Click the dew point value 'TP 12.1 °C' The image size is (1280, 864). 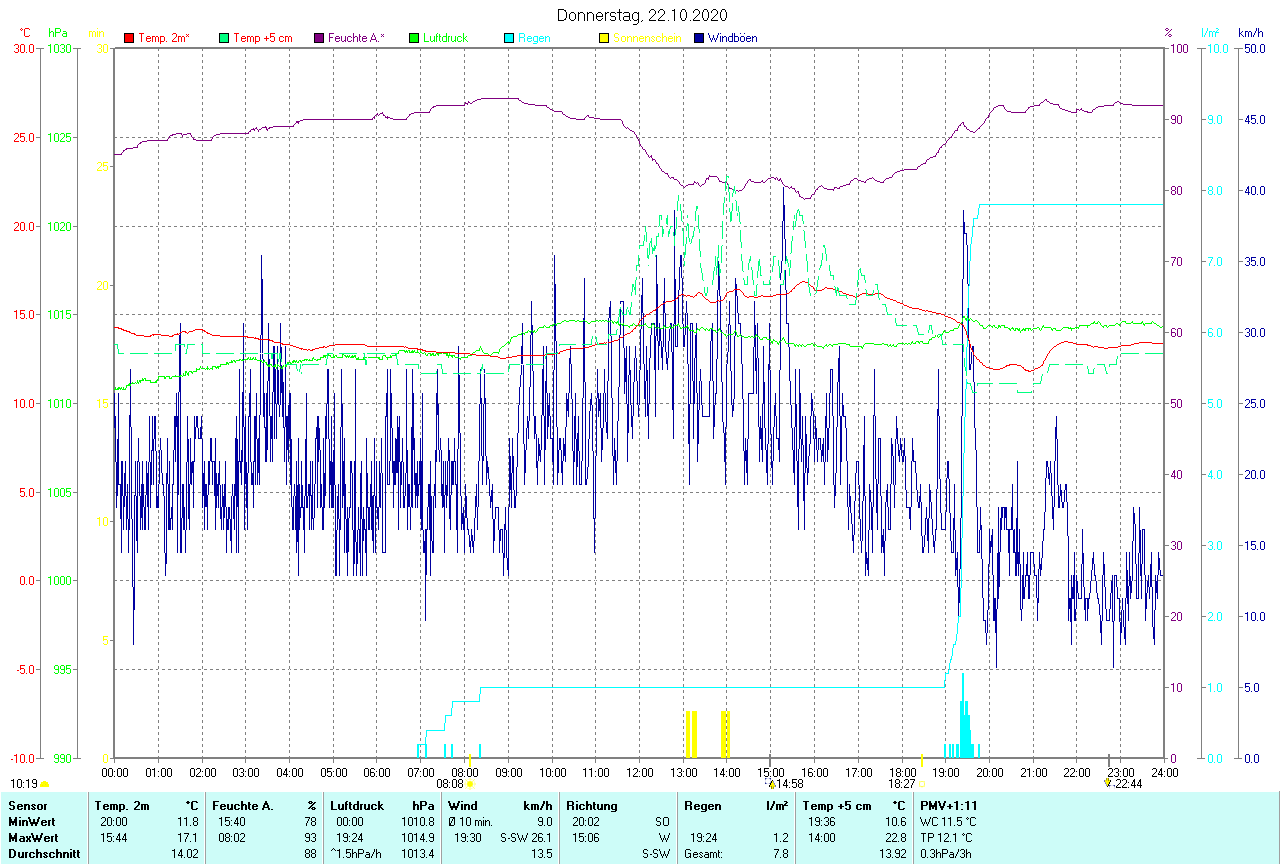(947, 838)
